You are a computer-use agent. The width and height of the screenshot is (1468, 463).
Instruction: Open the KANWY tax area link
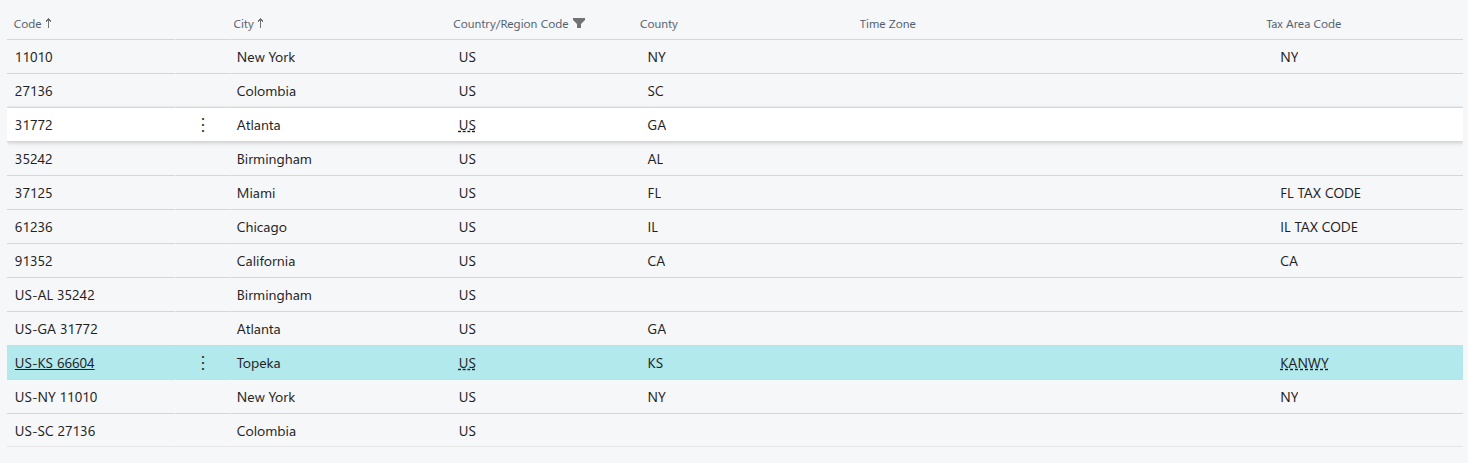(1304, 363)
